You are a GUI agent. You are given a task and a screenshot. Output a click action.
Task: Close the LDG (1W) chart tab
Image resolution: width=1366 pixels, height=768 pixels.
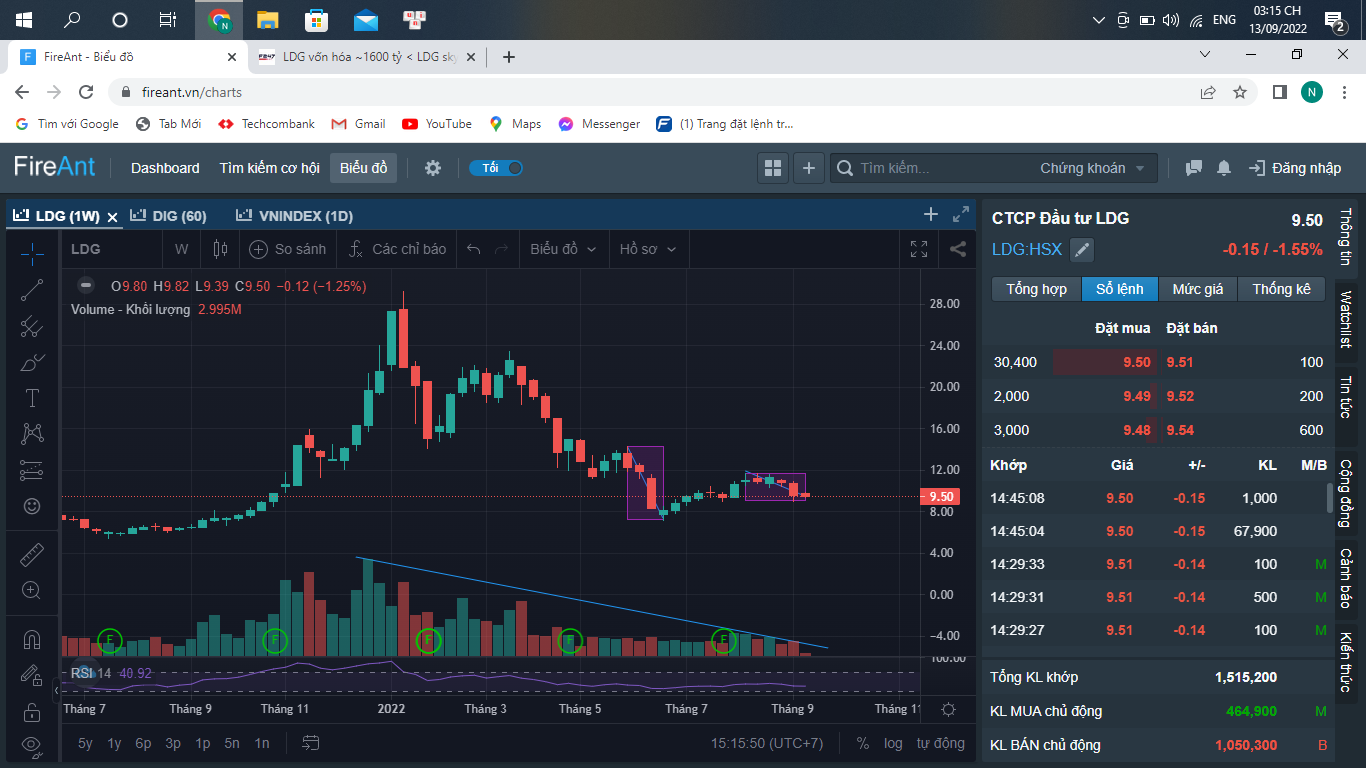coord(113,216)
